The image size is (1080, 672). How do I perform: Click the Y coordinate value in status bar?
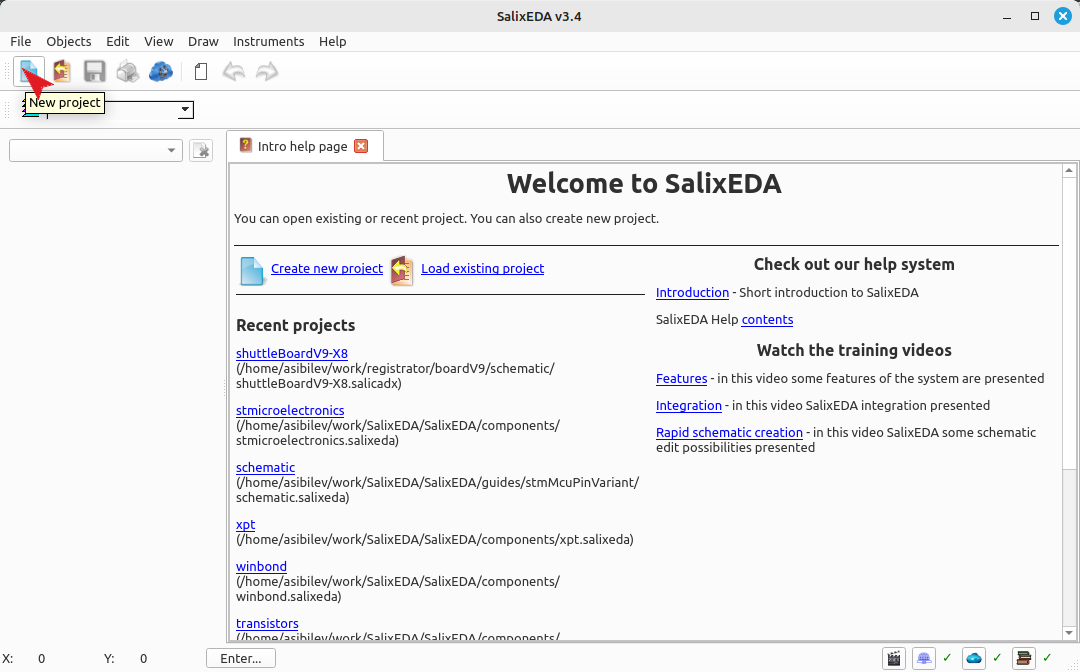(143, 659)
